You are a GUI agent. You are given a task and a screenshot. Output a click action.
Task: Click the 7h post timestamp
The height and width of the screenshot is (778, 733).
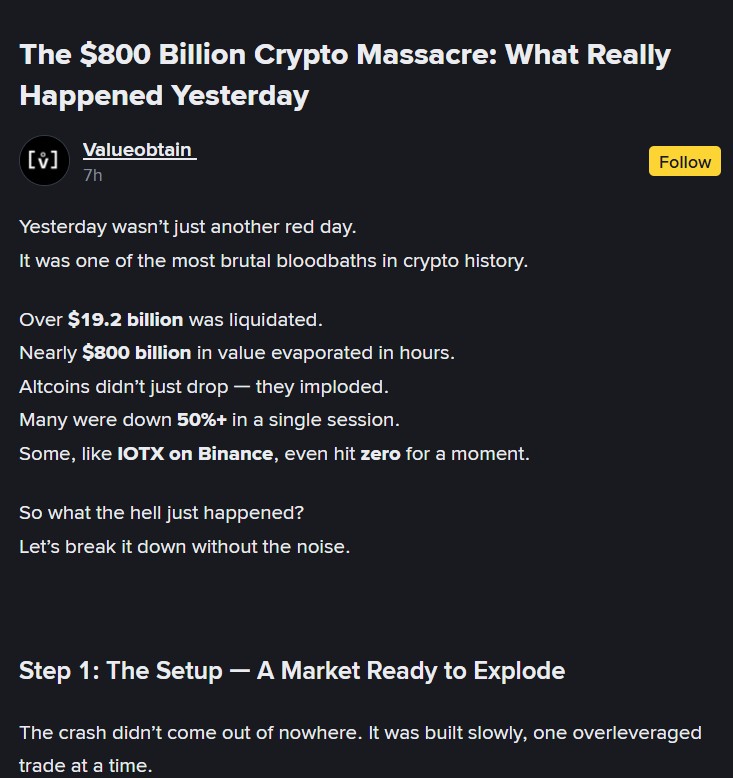[x=92, y=175]
